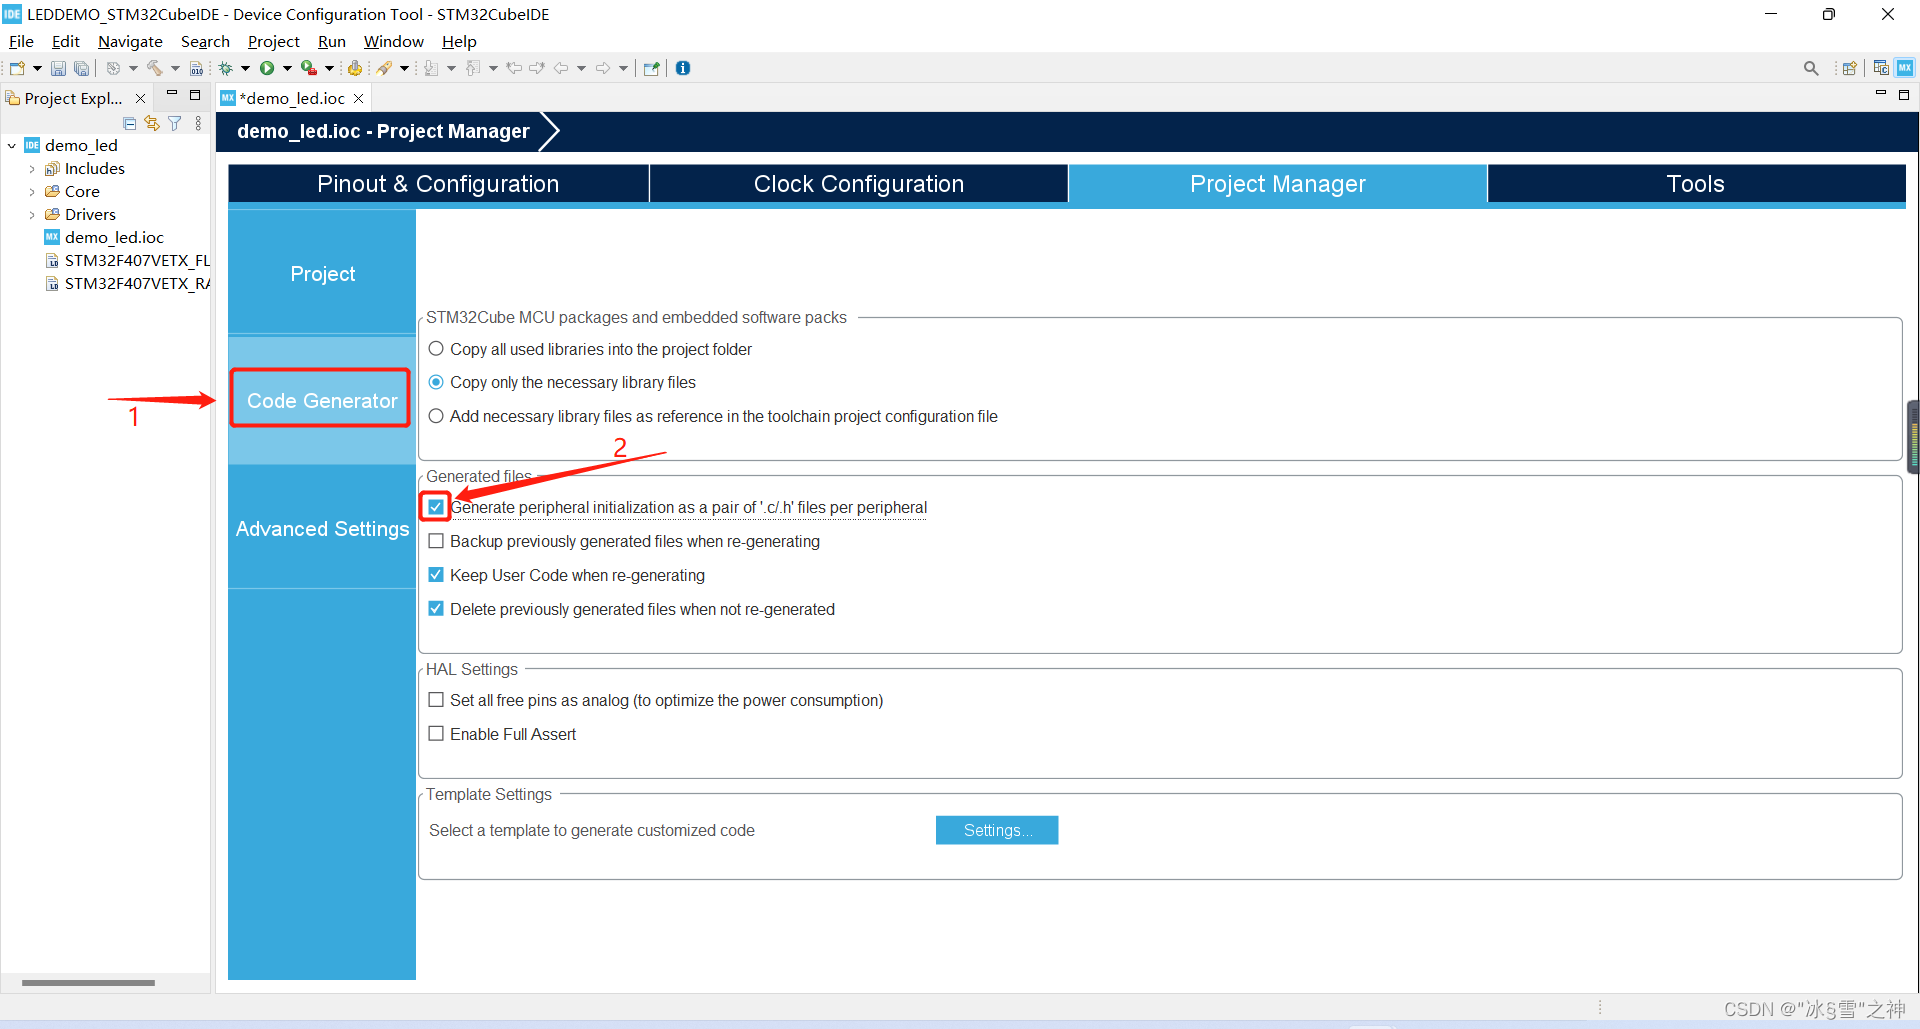
Task: Click the binary 010 toolbar icon
Action: [196, 68]
